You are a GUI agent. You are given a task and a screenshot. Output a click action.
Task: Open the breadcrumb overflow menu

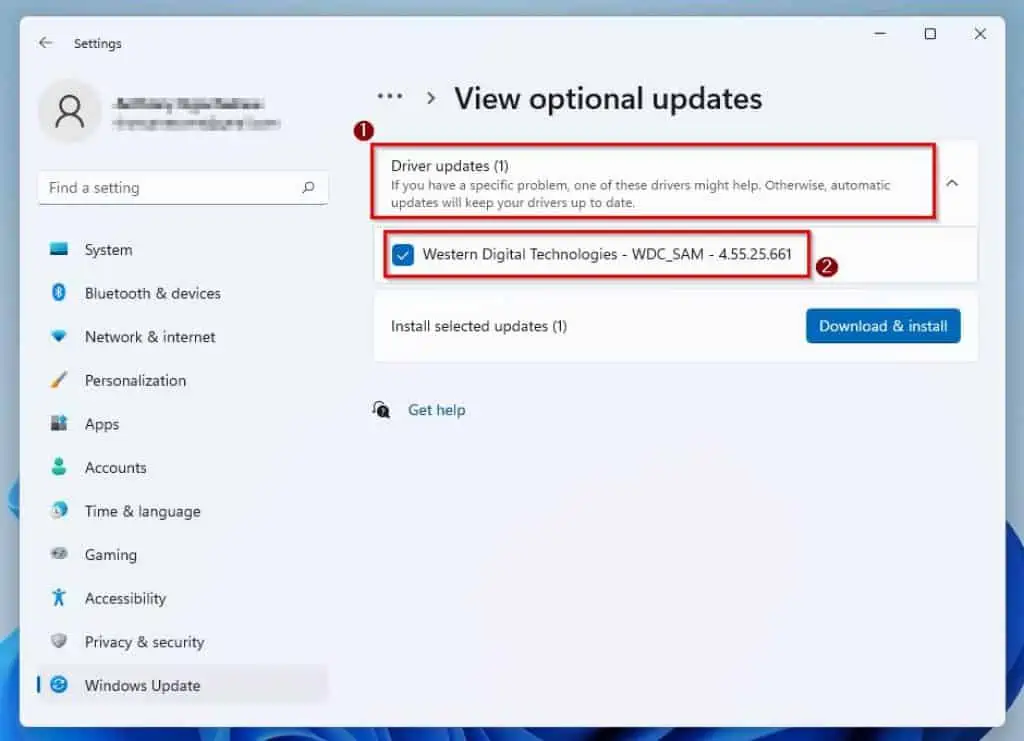tap(389, 97)
